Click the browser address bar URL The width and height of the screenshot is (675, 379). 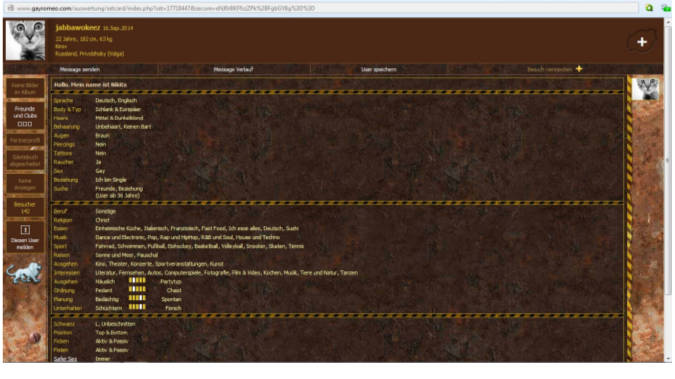(x=166, y=8)
